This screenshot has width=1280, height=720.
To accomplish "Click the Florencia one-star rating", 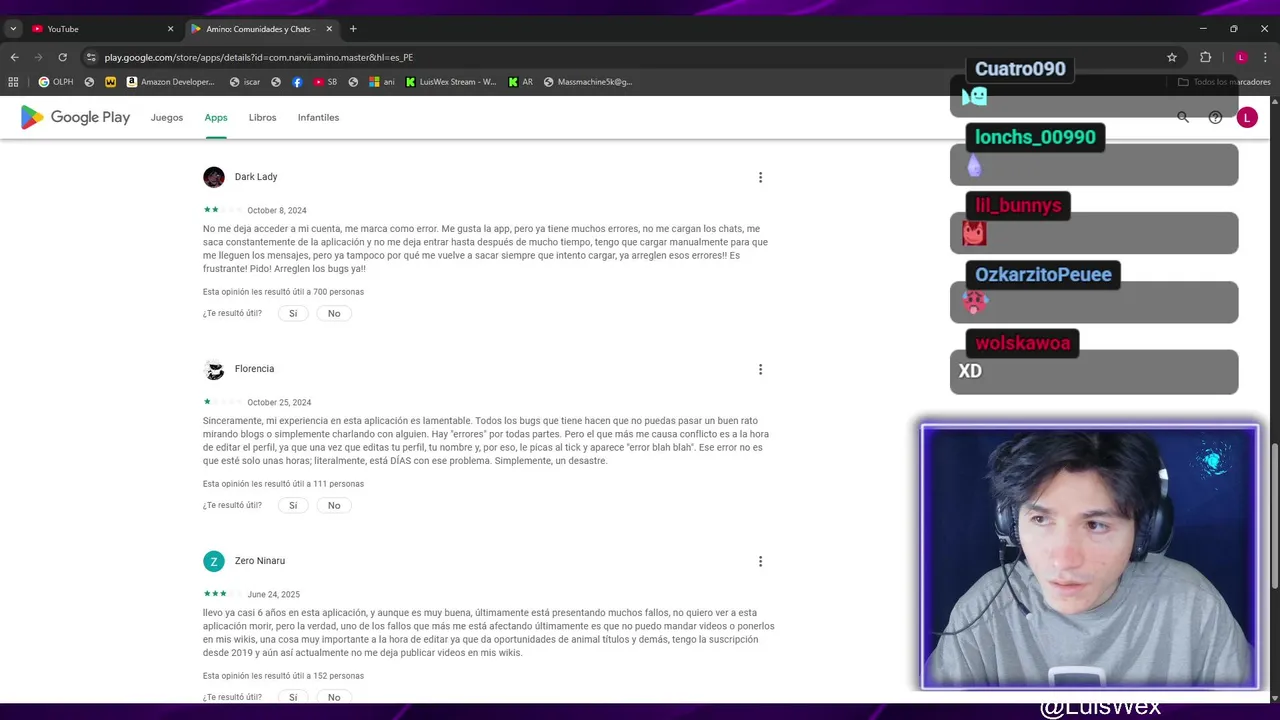I will pyautogui.click(x=222, y=402).
